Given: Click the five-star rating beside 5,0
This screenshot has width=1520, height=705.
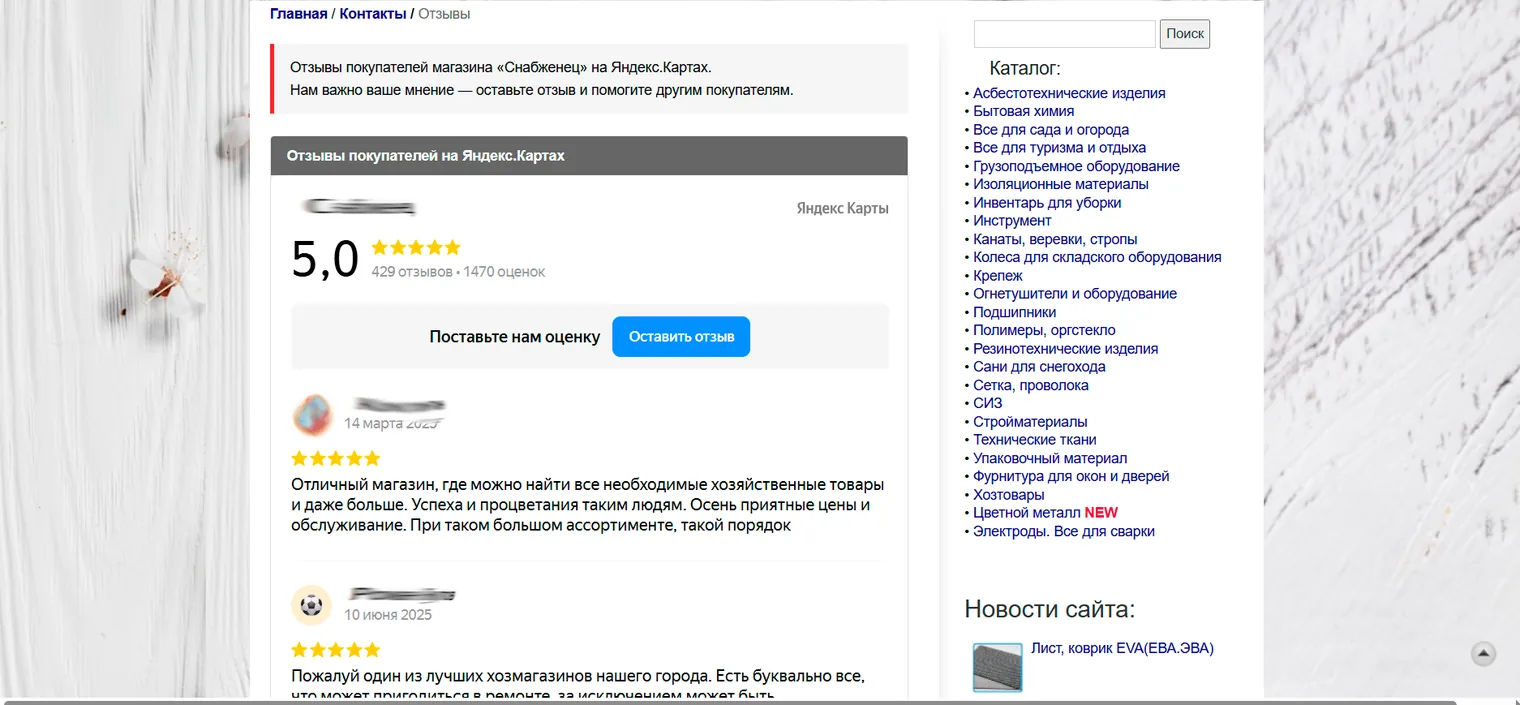Looking at the screenshot, I should click(416, 247).
